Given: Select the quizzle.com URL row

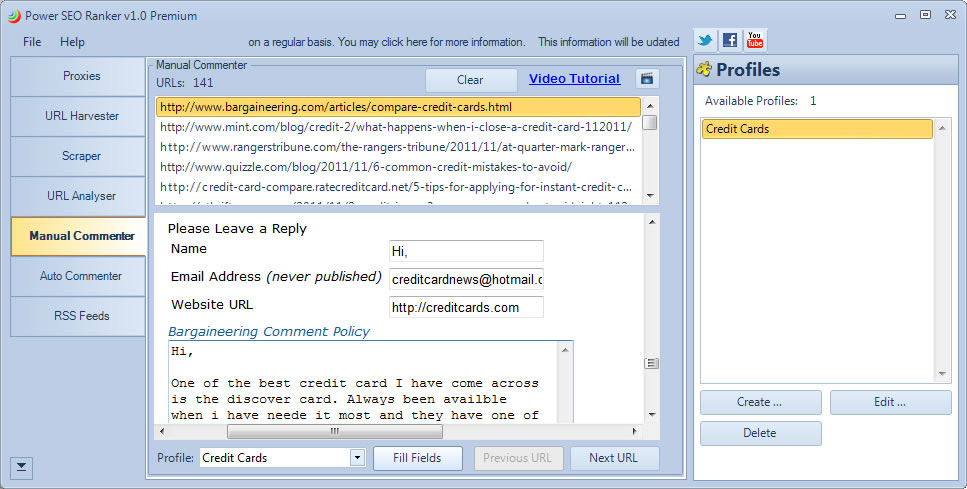Looking at the screenshot, I should click(398, 166).
